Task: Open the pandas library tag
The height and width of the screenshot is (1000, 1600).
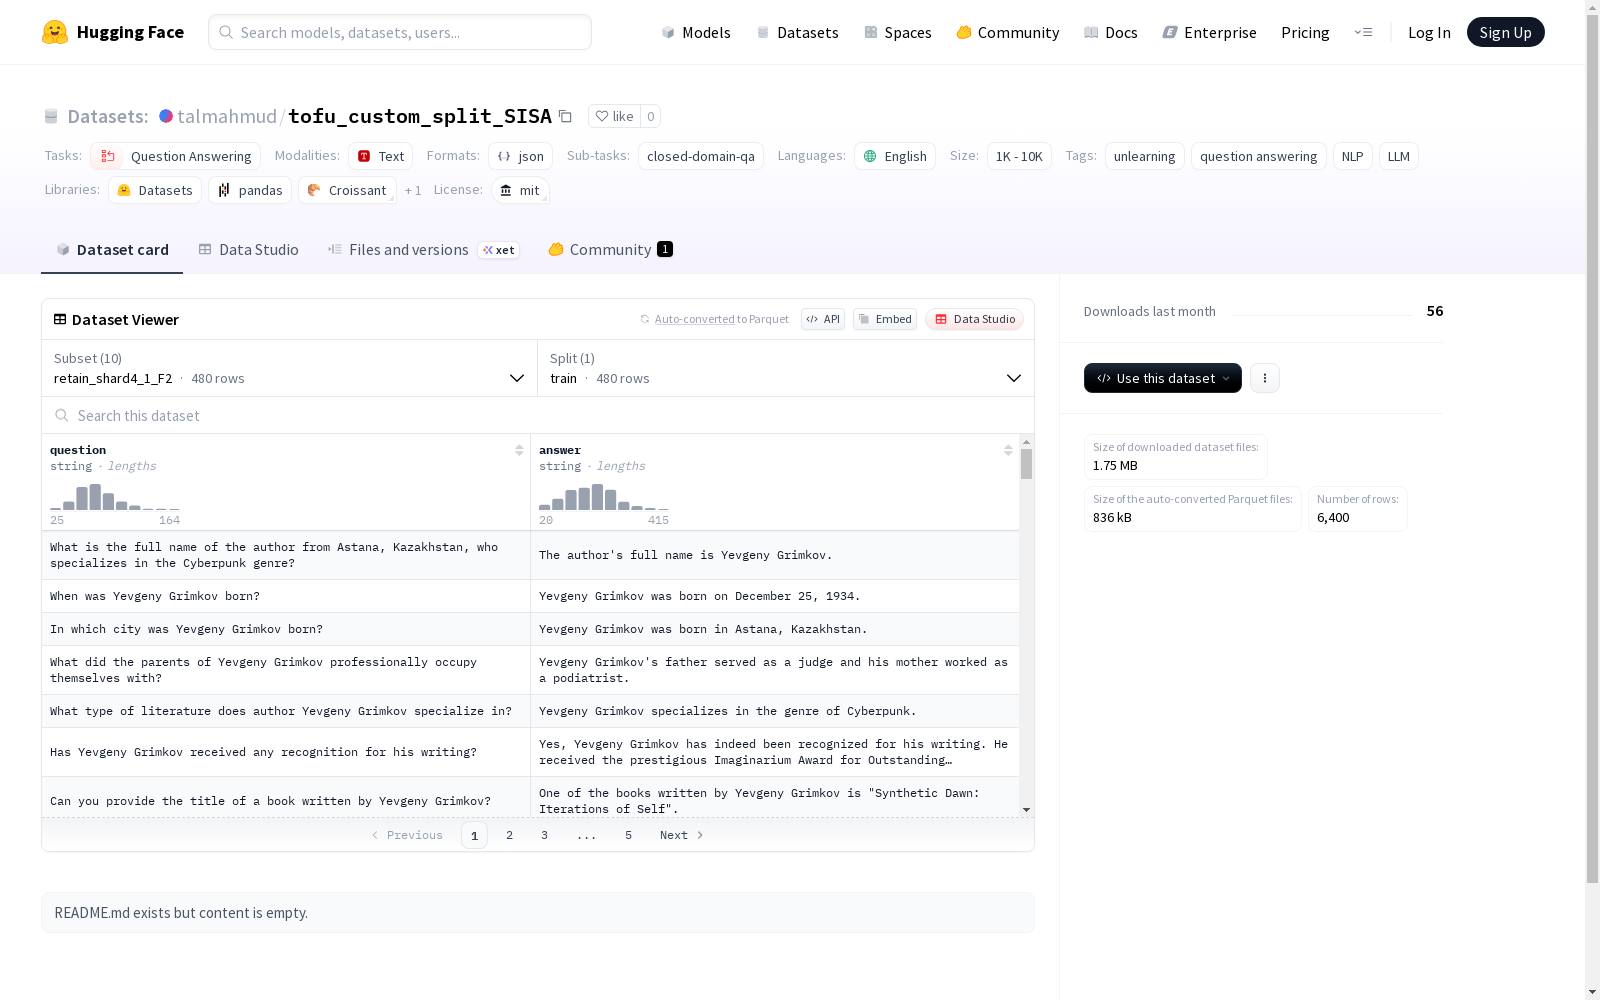Action: point(250,190)
